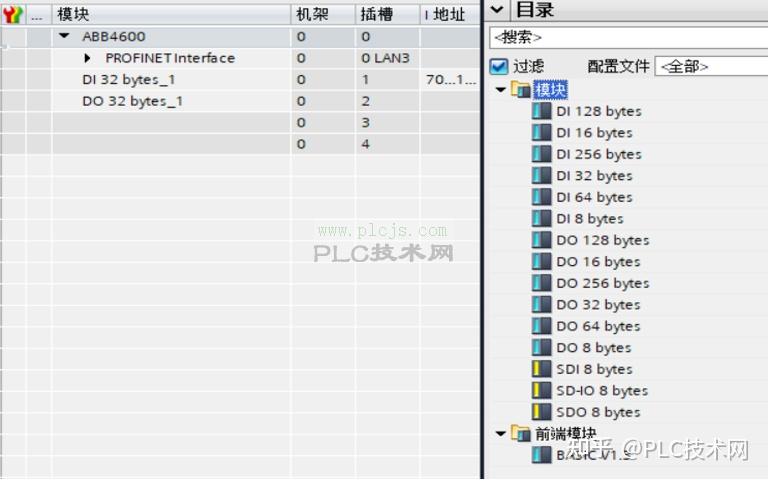The height and width of the screenshot is (481, 768).
Task: Click the 模块 folder icon in catalog
Action: coord(521,89)
